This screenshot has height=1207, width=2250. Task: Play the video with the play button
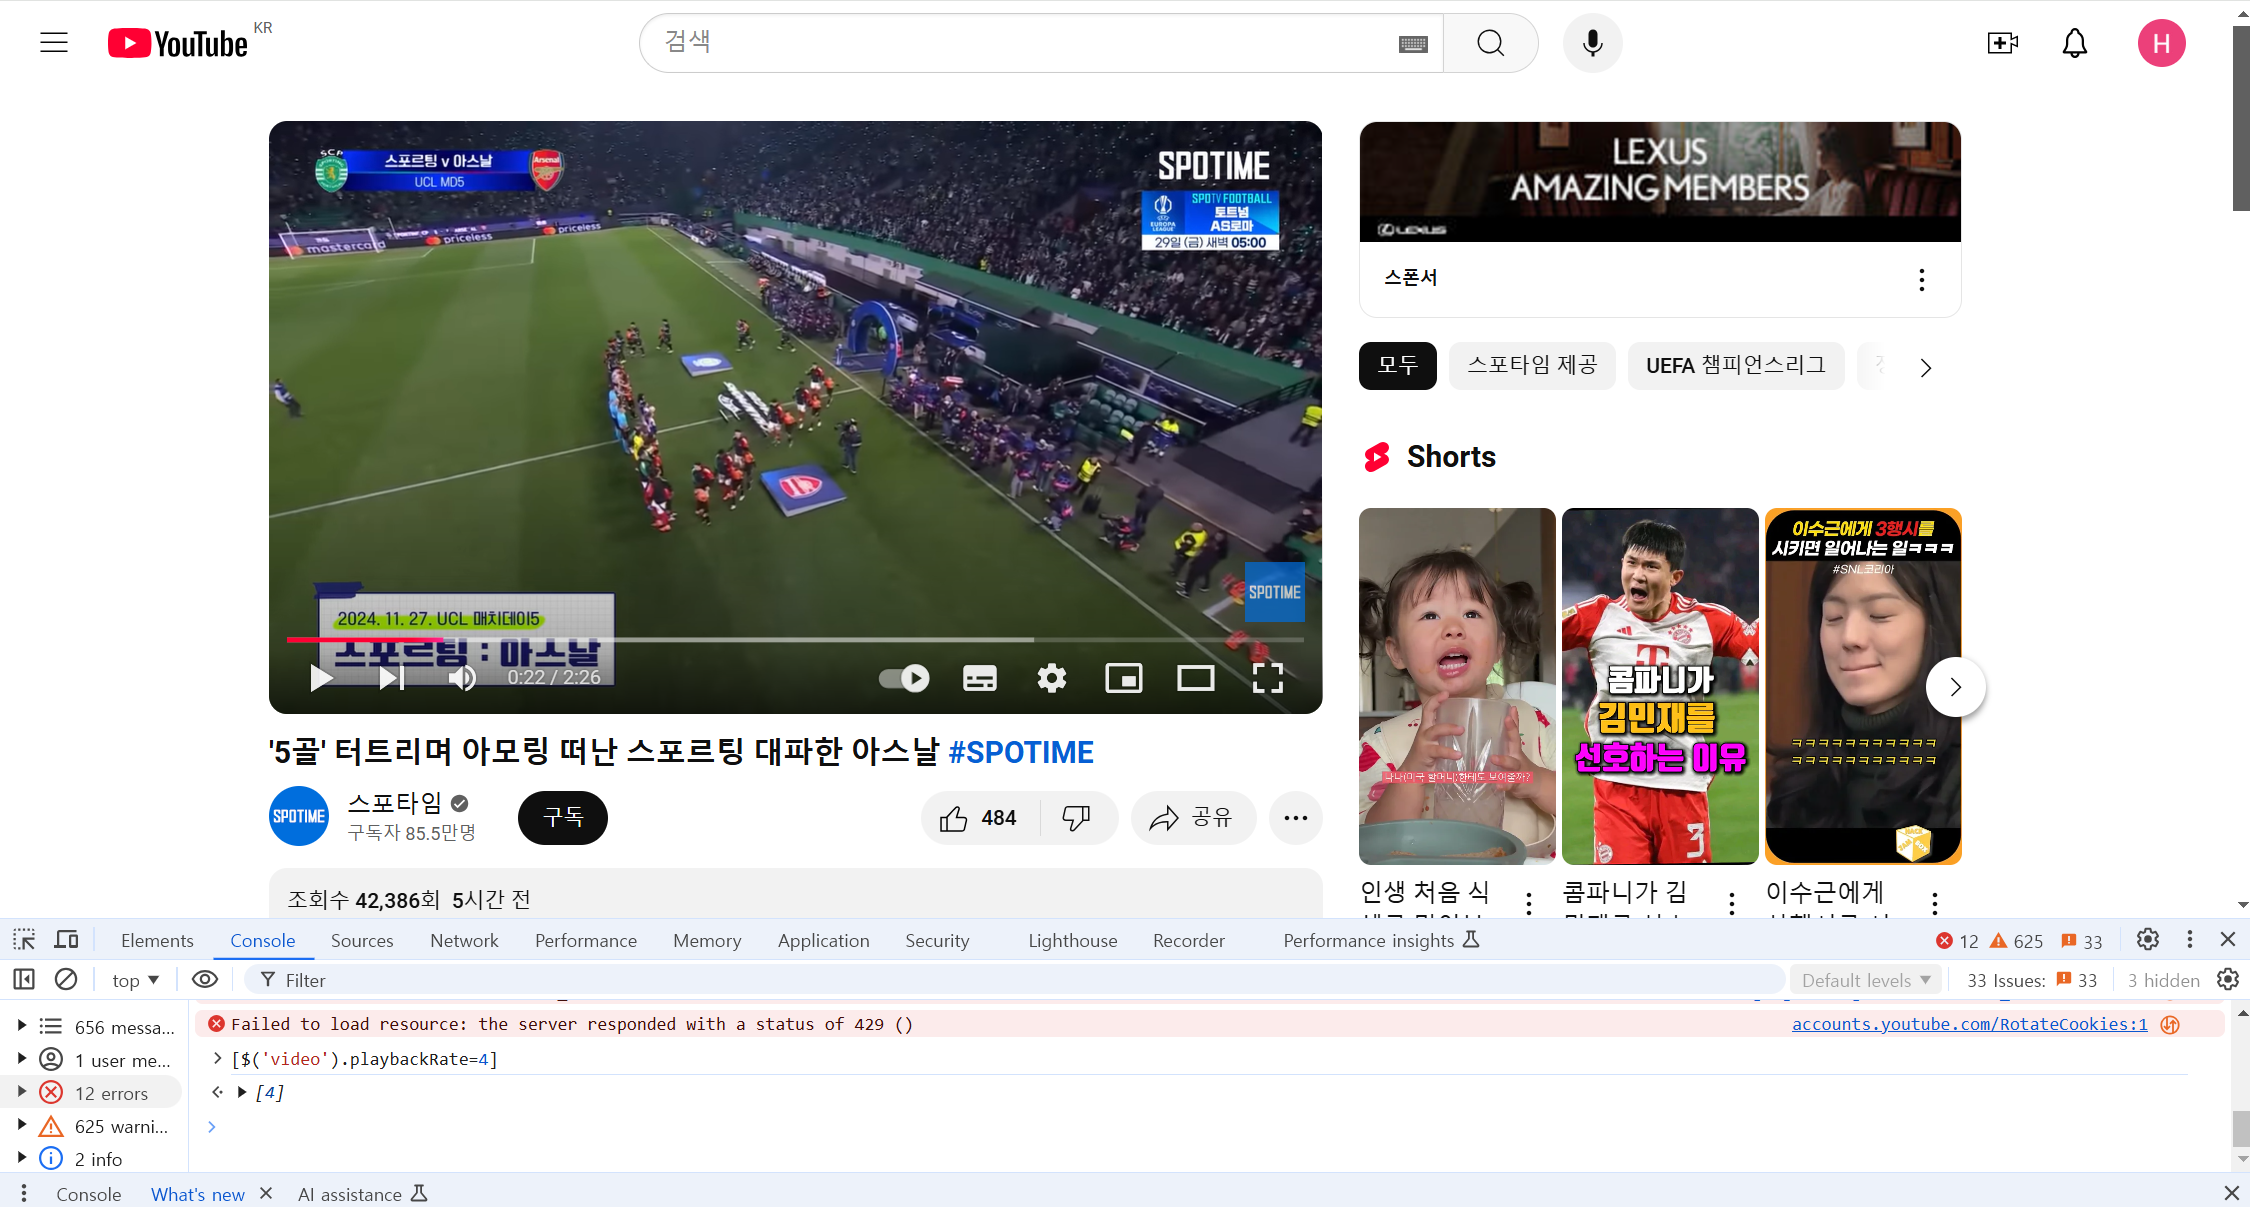pos(321,678)
